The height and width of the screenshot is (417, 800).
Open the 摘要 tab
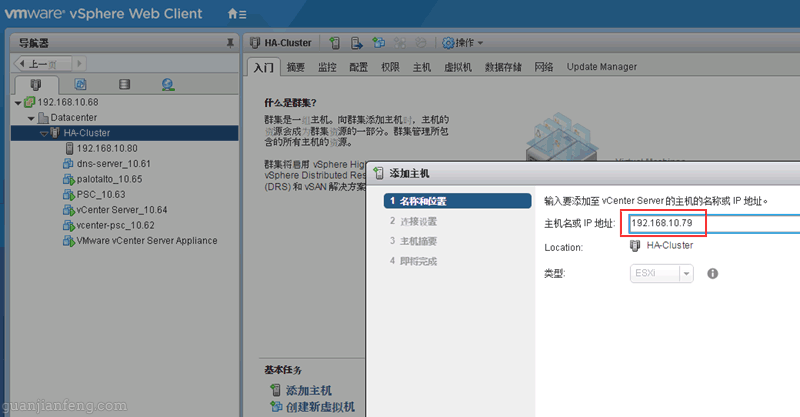(x=295, y=67)
